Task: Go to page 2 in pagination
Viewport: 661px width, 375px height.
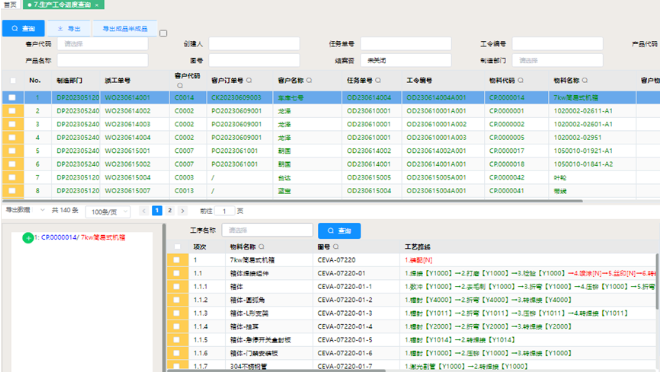Action: coord(169,210)
